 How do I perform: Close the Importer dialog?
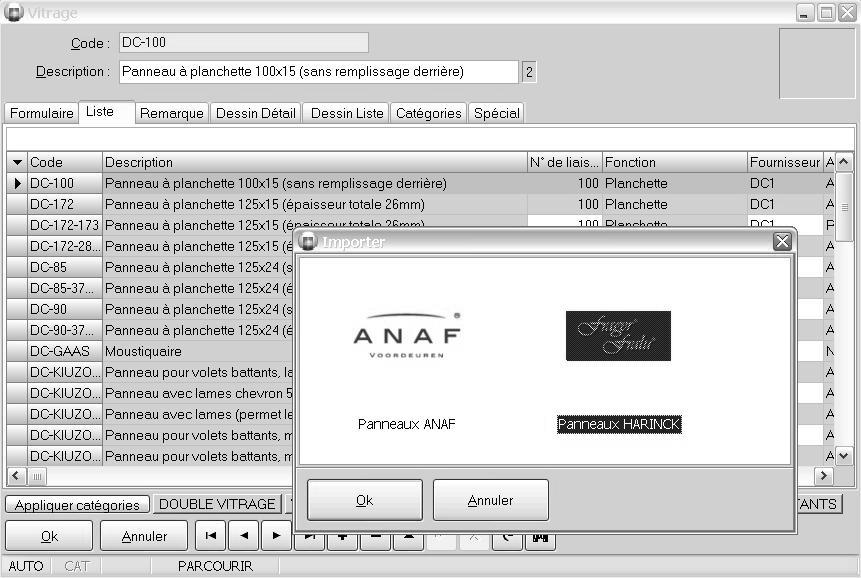tap(782, 242)
